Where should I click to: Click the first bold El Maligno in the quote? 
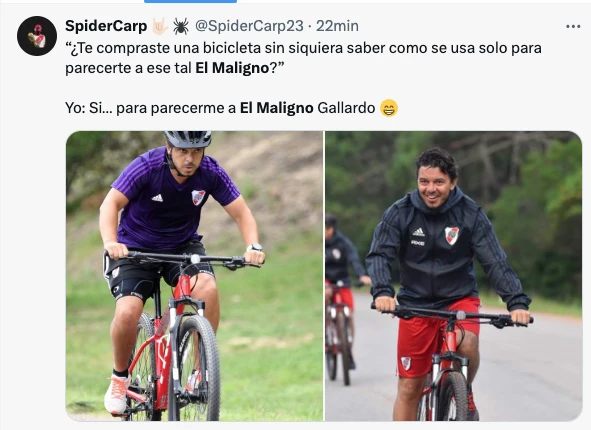(232, 68)
